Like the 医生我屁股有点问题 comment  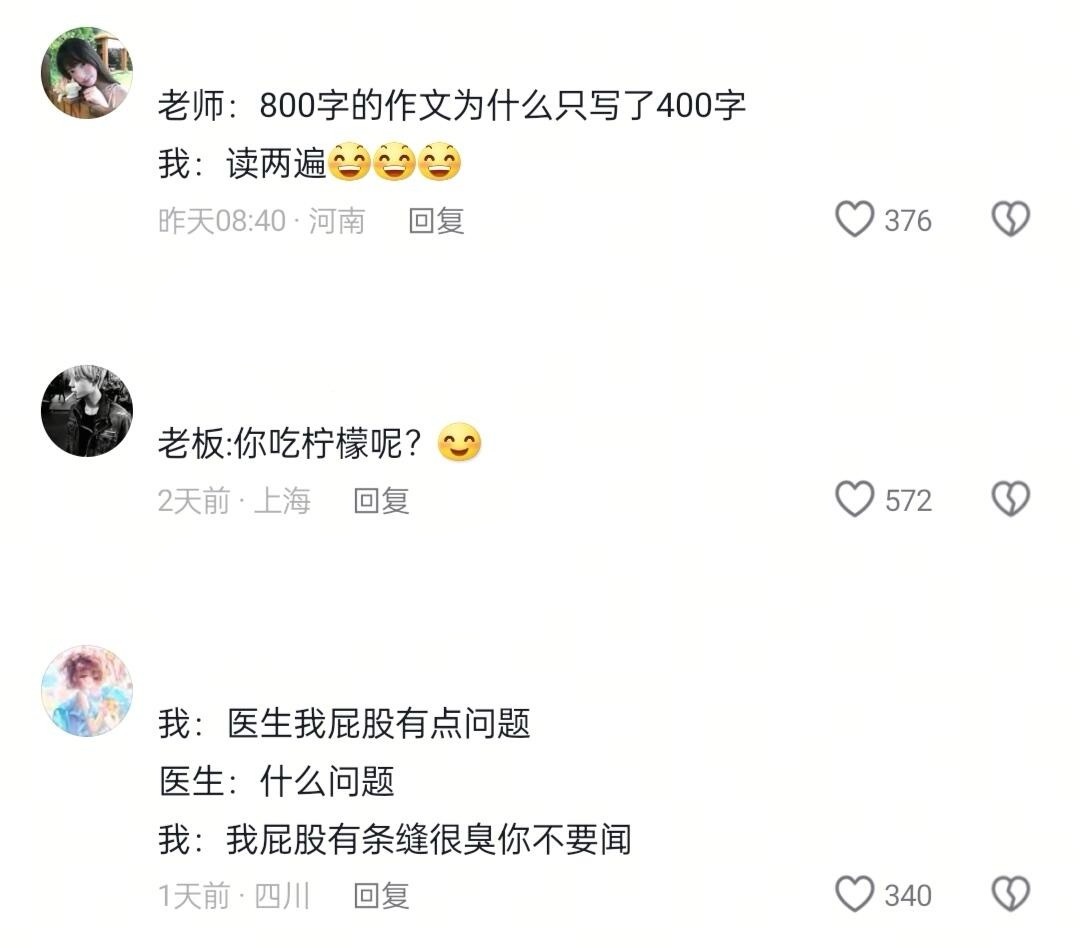point(854,894)
